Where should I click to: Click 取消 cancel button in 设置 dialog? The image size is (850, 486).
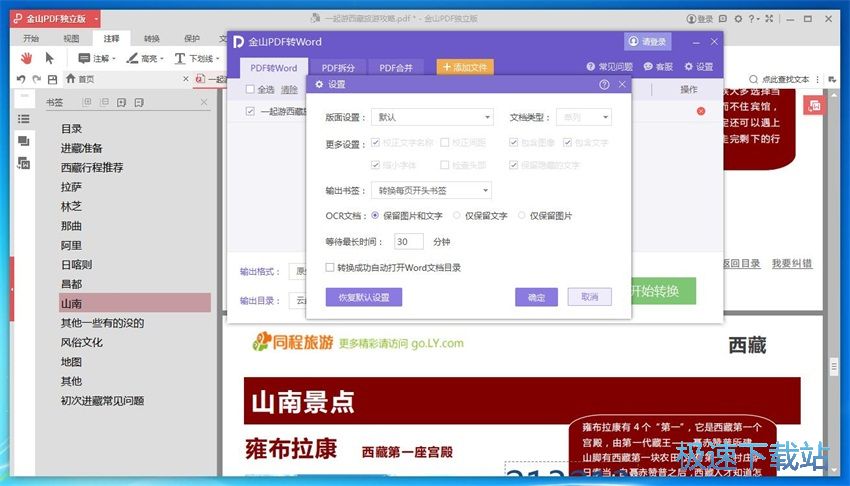point(589,297)
